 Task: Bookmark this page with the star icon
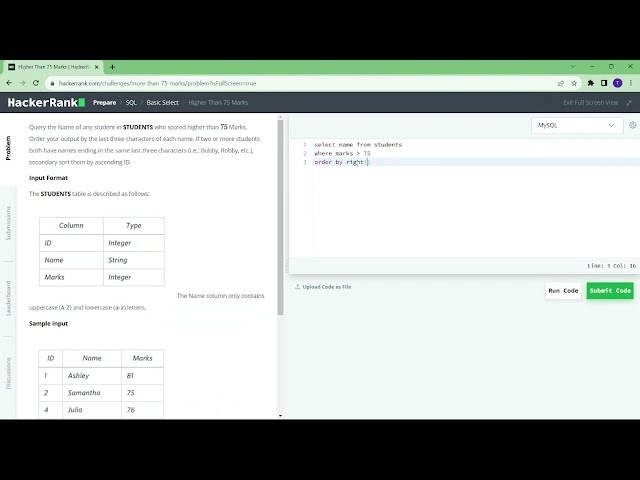574,83
